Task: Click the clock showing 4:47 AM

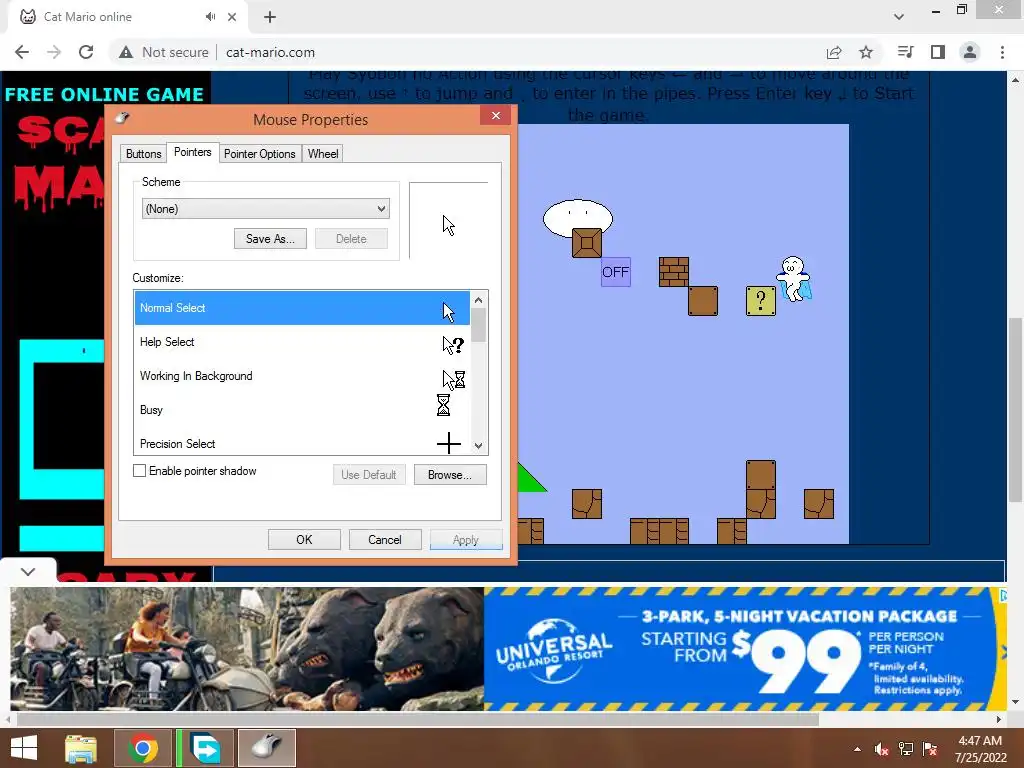Action: [x=980, y=741]
